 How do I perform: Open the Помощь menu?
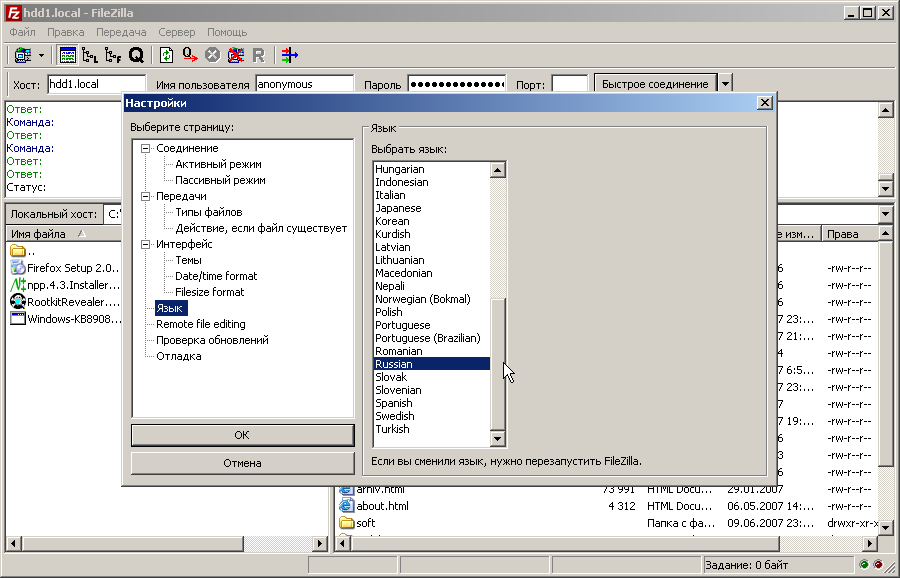(x=227, y=32)
